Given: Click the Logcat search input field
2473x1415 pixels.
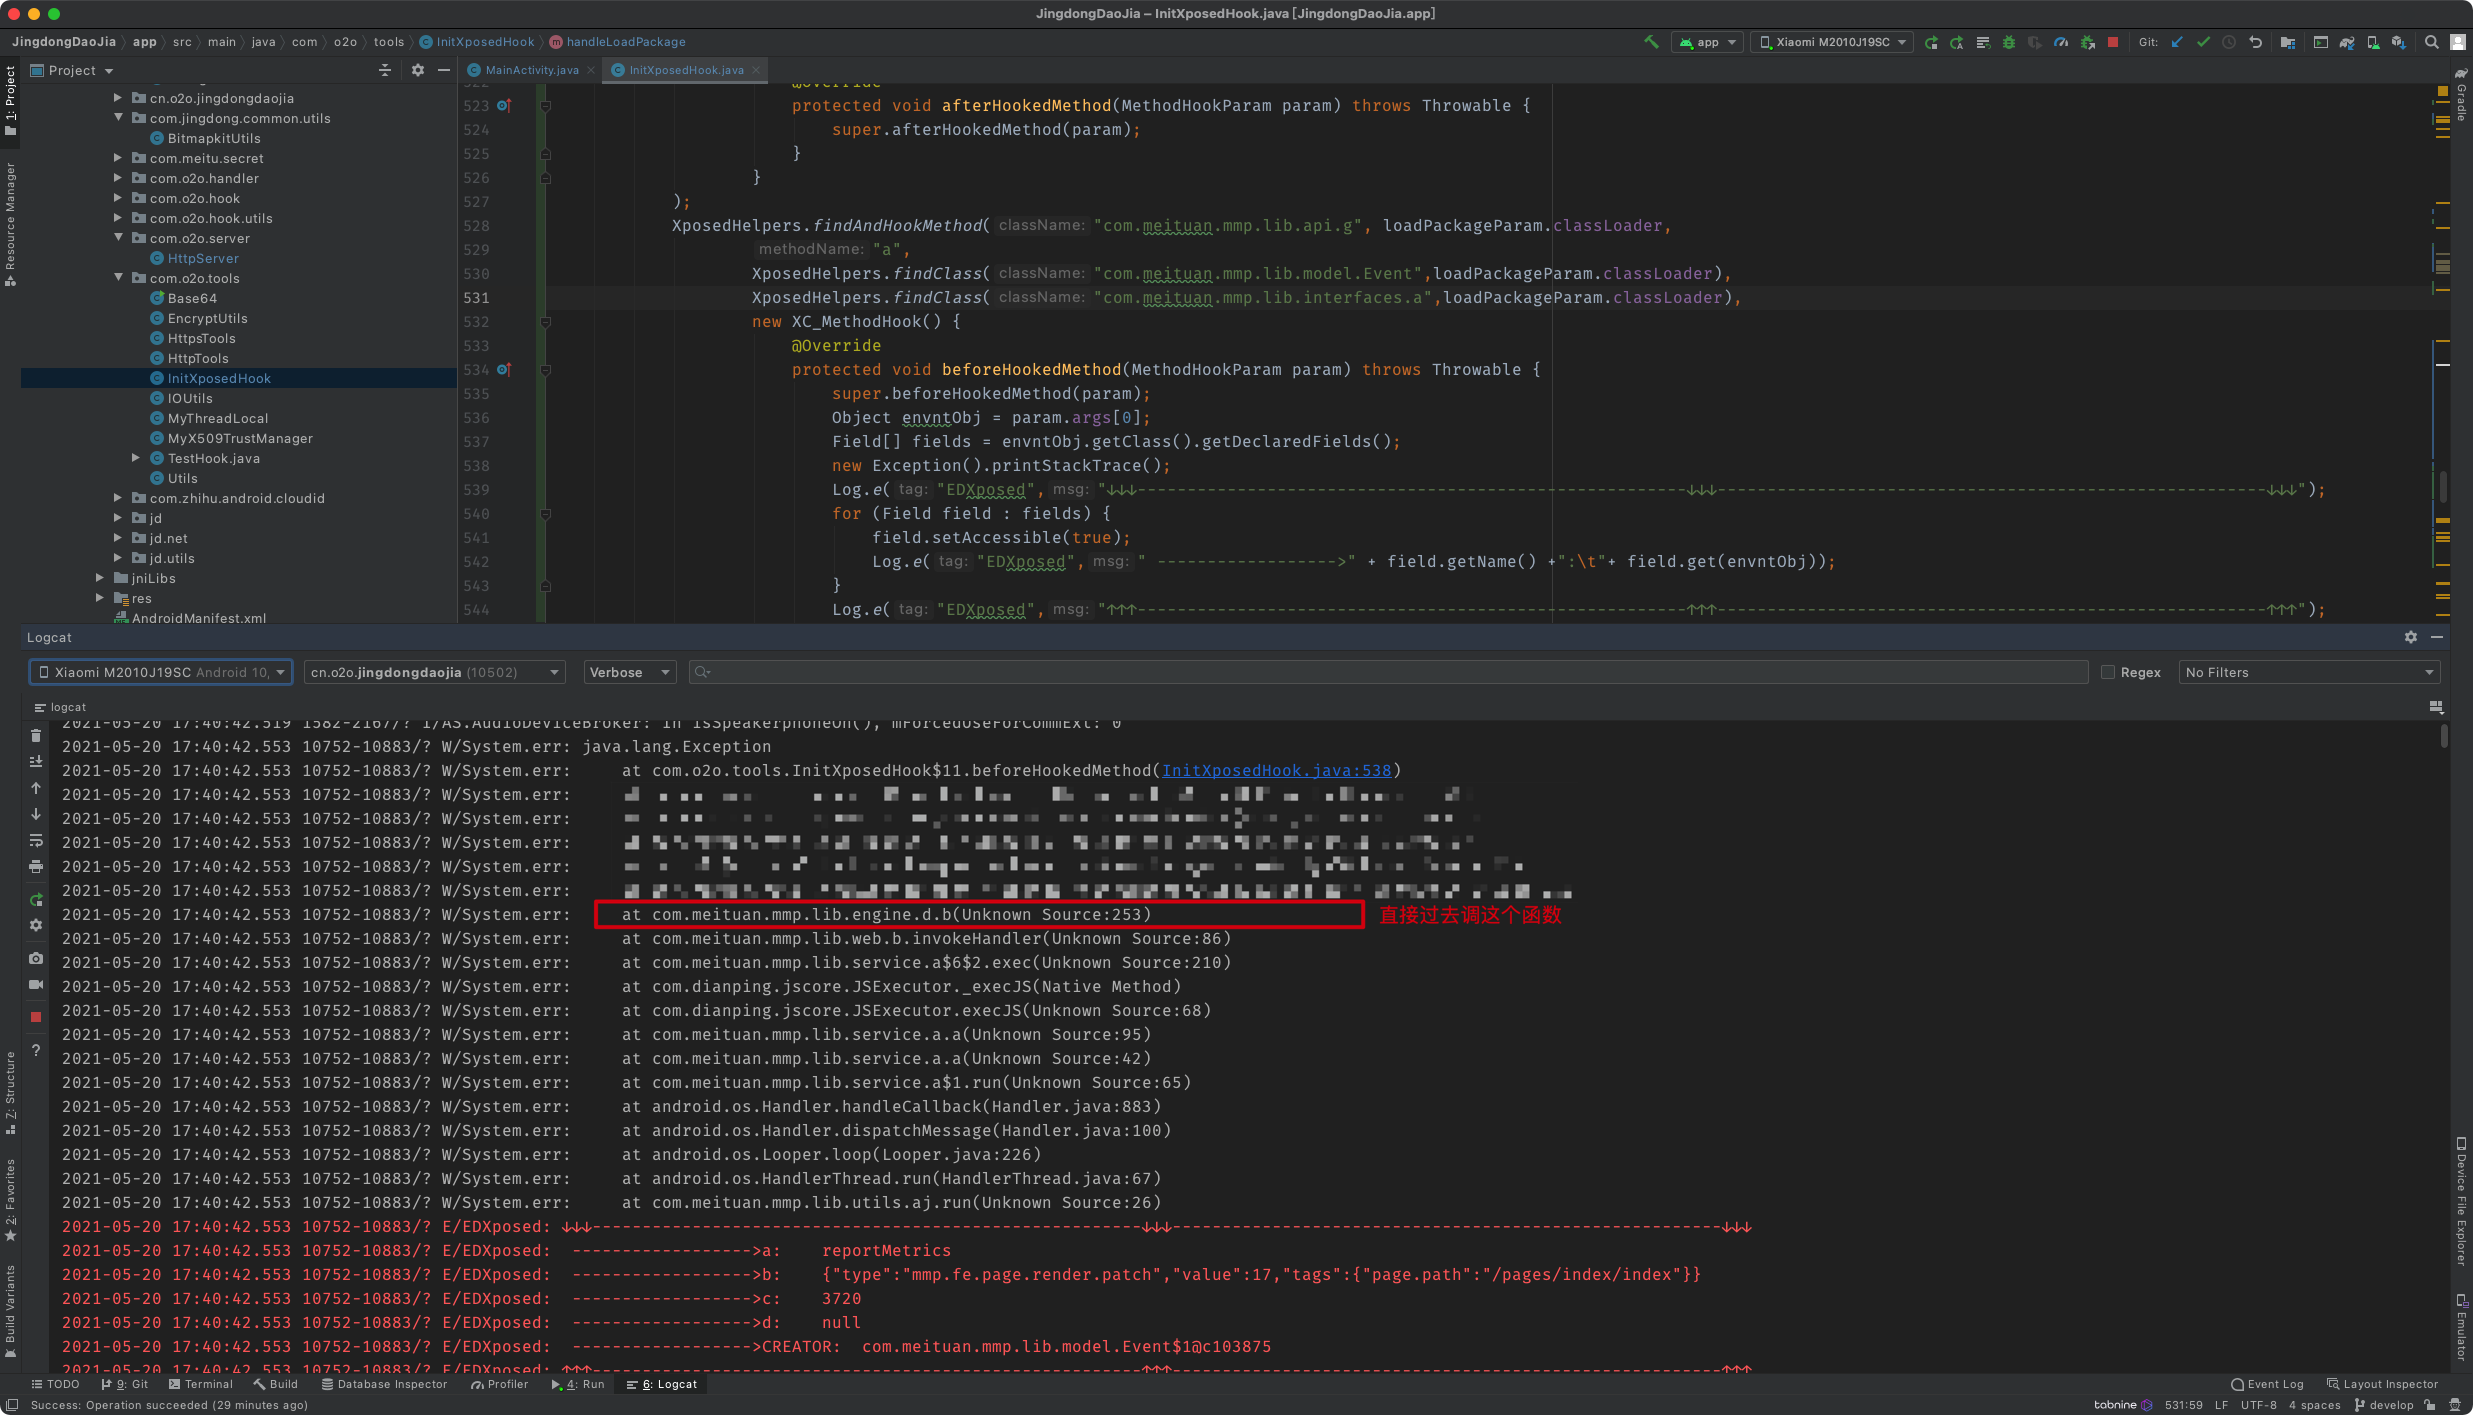Looking at the screenshot, I should click(x=1388, y=672).
